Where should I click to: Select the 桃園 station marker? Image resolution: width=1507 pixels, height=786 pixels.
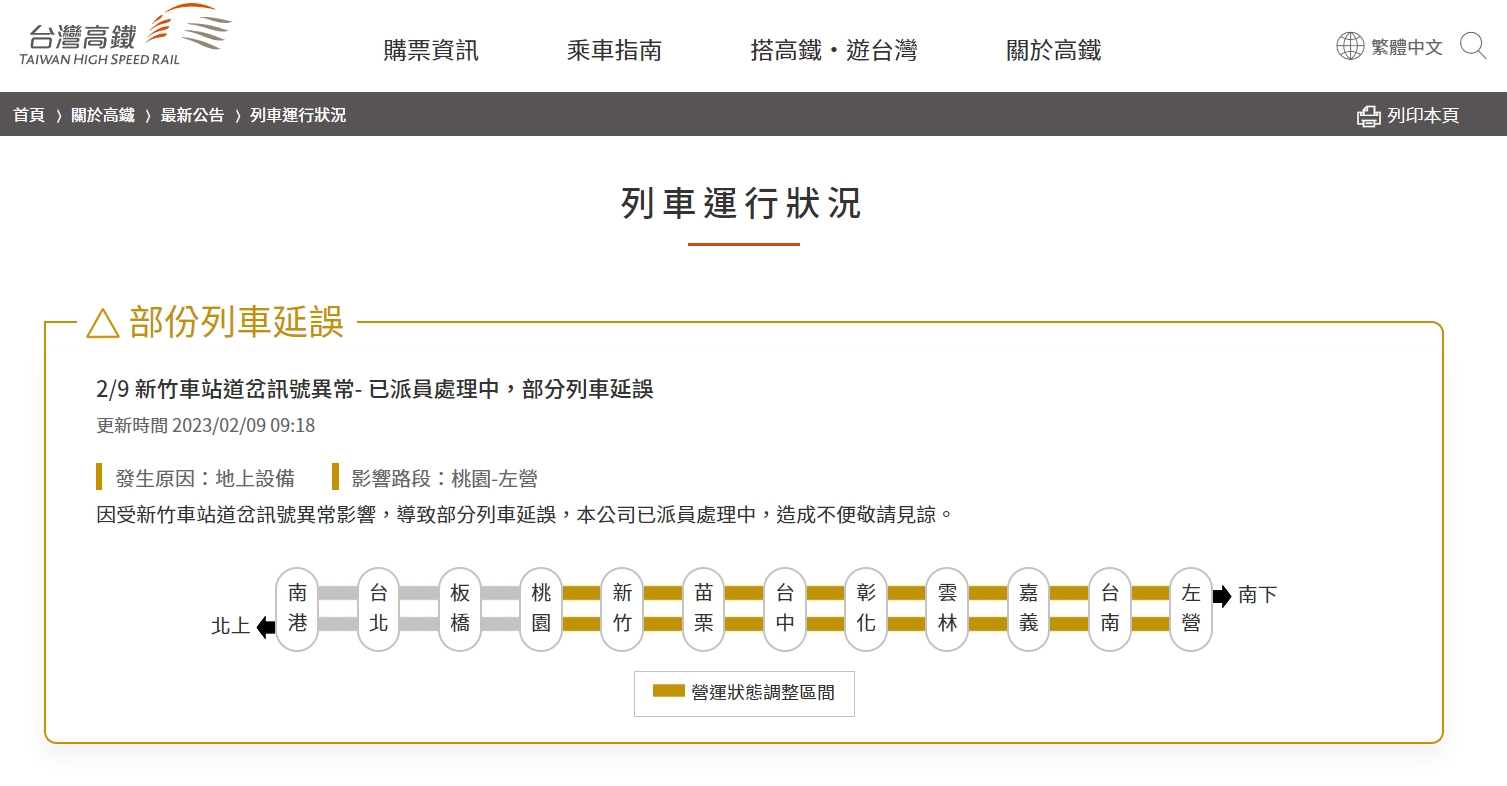pos(541,609)
